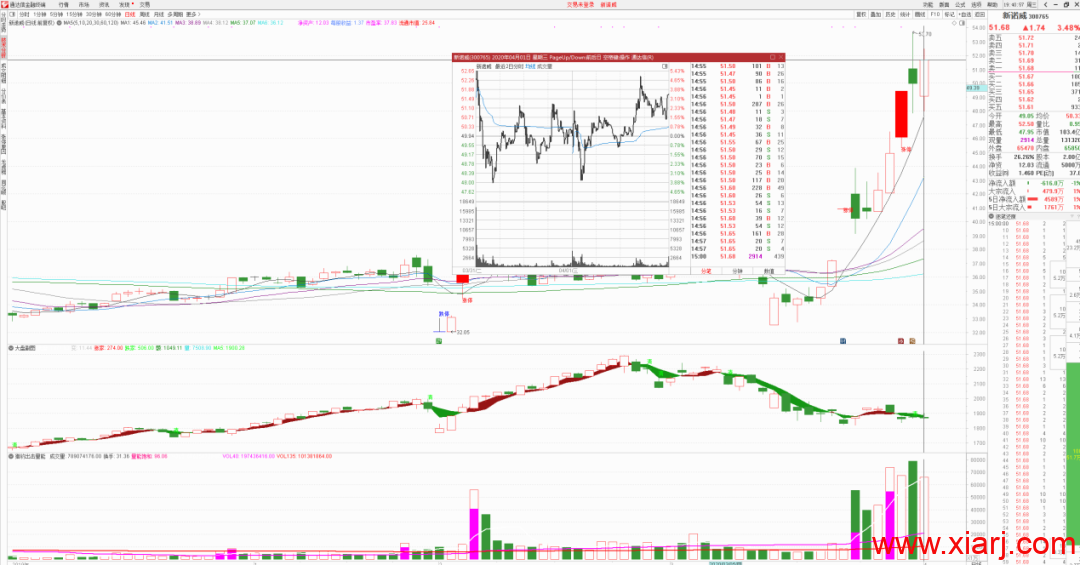Switch popup to the 分钟 tab

(x=737, y=271)
